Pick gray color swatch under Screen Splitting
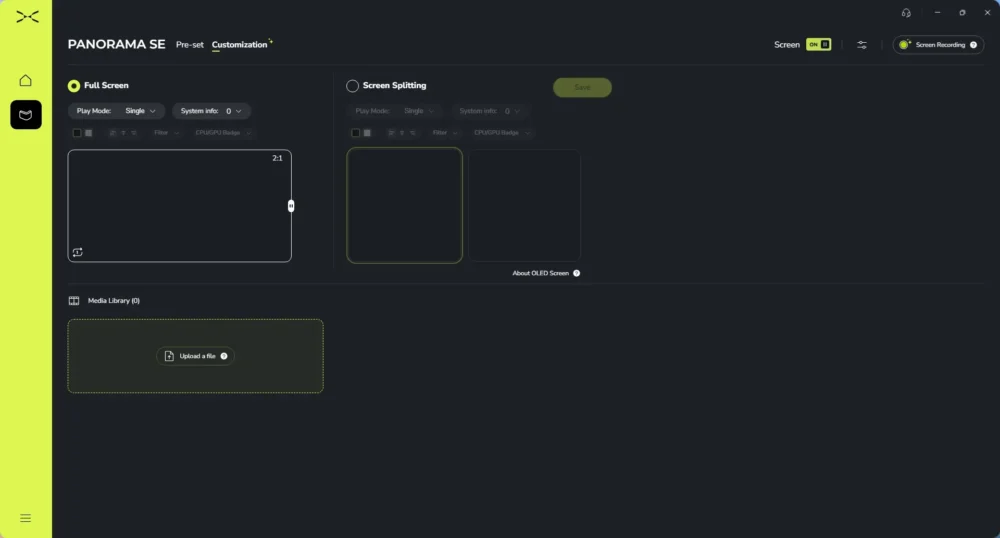The width and height of the screenshot is (1000, 538). 367,133
